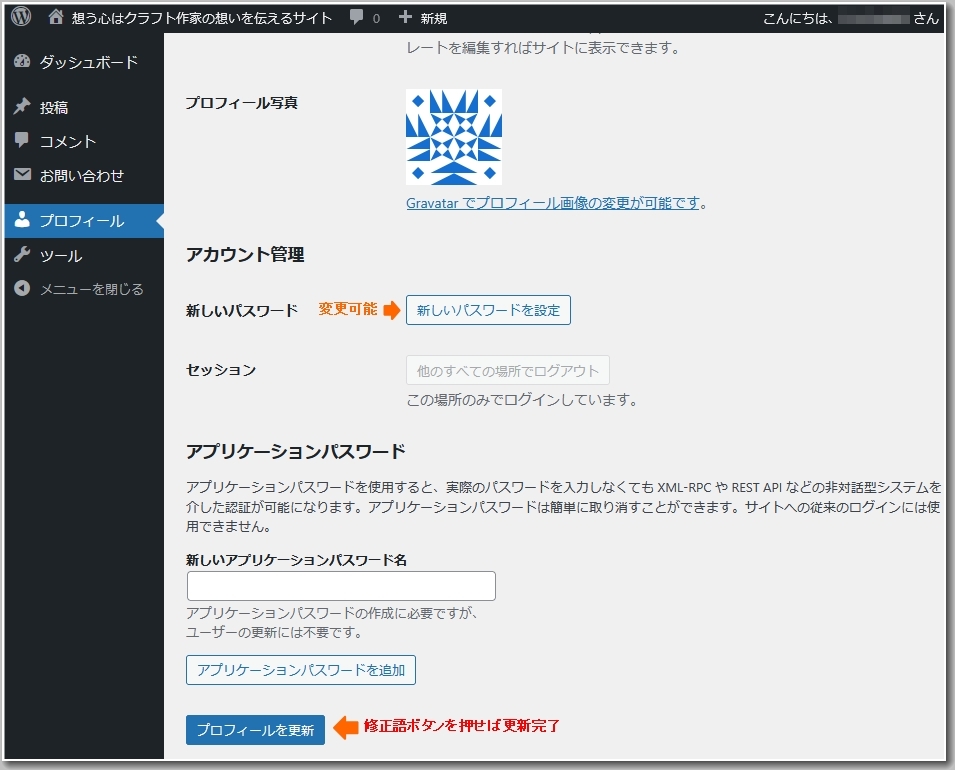955x770 pixels.
Task: Open the Gravatar profile image link
Action: (x=552, y=203)
